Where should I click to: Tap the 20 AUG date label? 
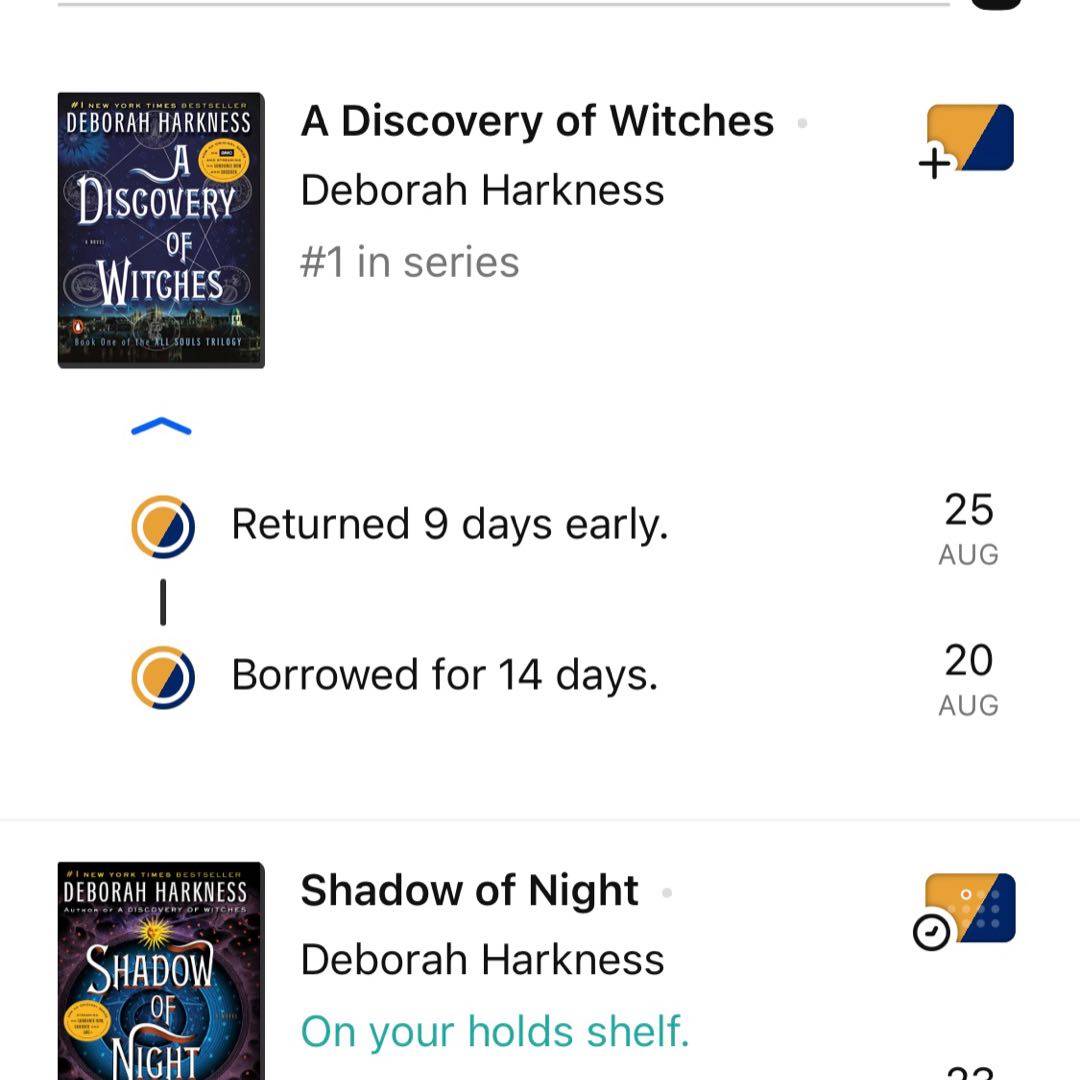(968, 679)
